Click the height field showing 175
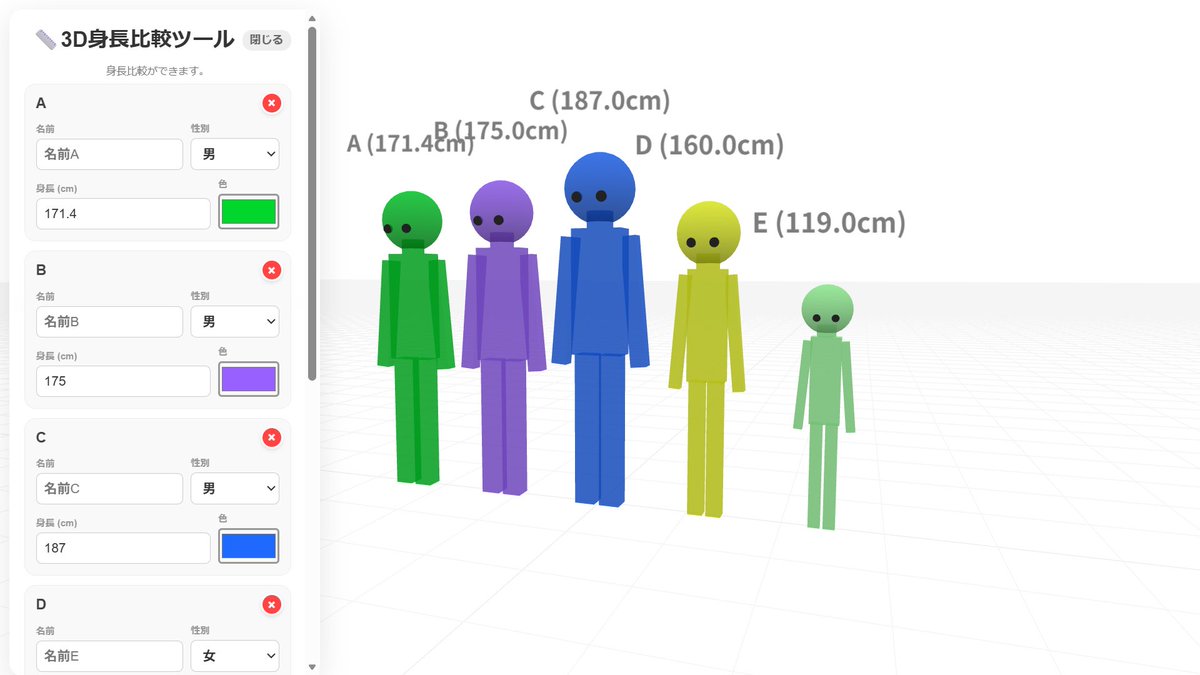The width and height of the screenshot is (1200, 675). point(123,380)
